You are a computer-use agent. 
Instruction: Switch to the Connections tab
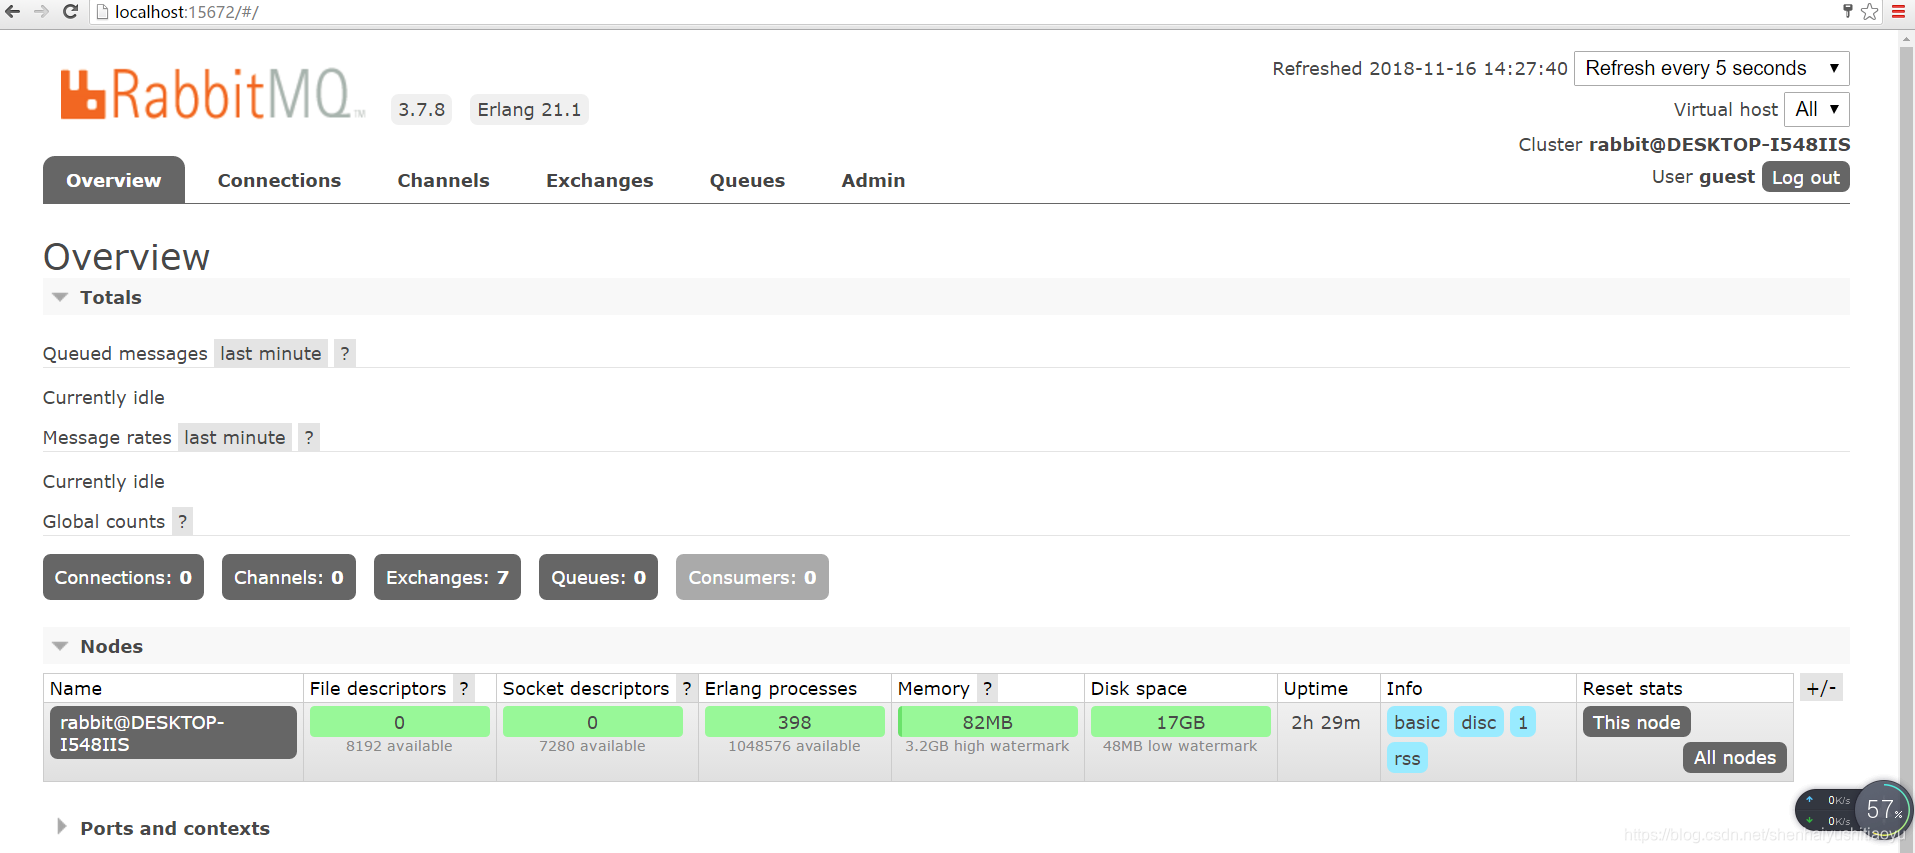click(279, 180)
